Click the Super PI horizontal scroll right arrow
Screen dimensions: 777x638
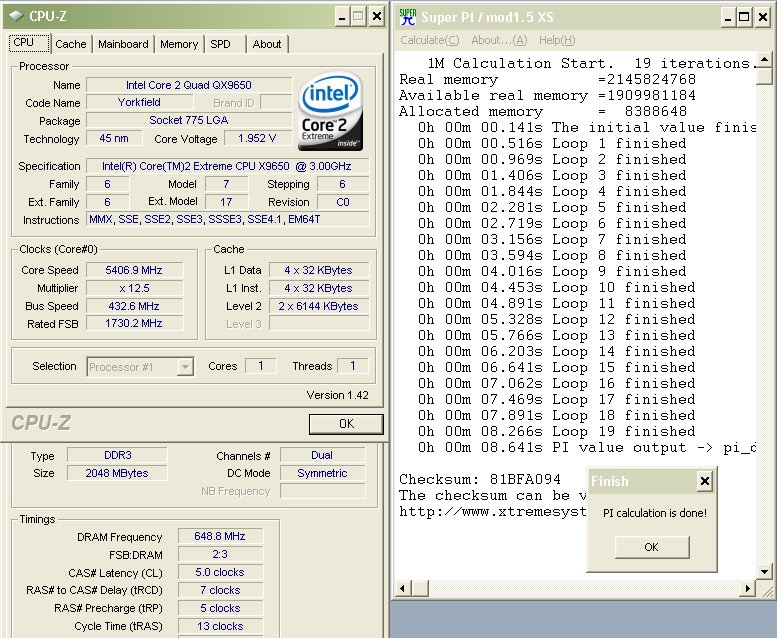(x=747, y=588)
